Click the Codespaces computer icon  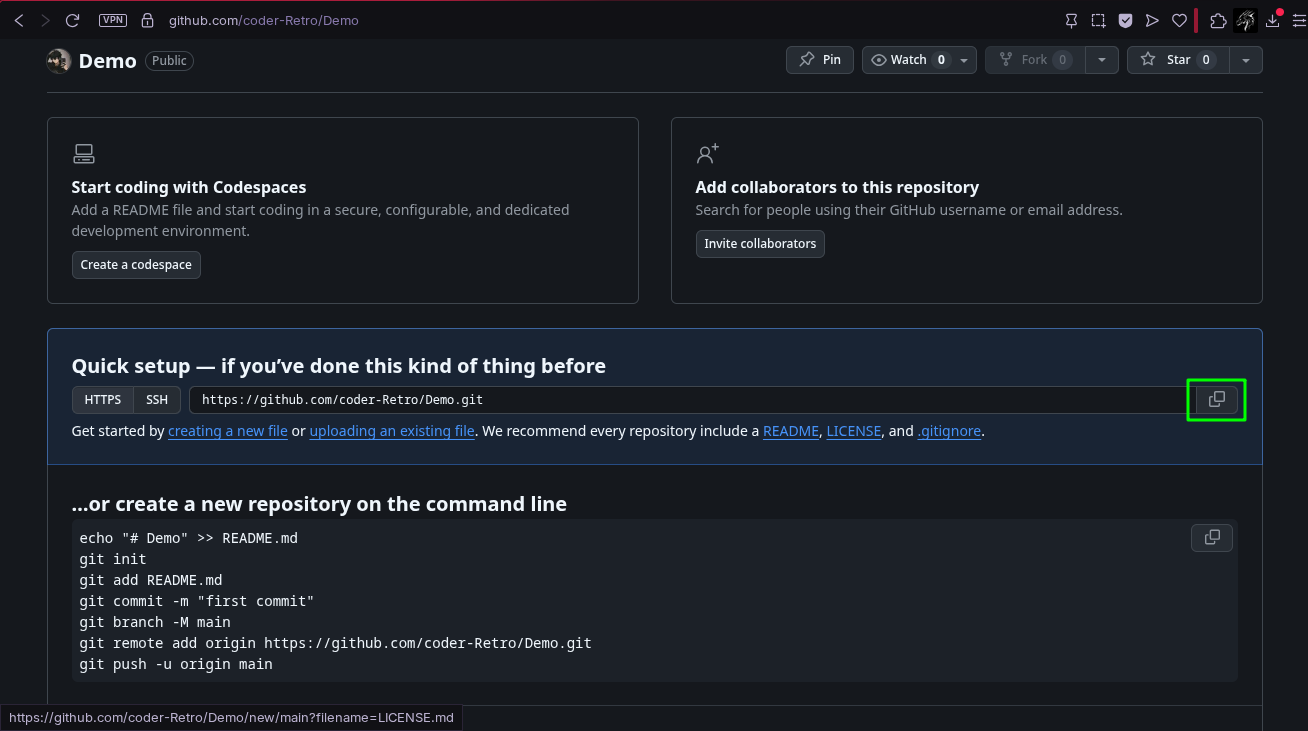(x=84, y=154)
